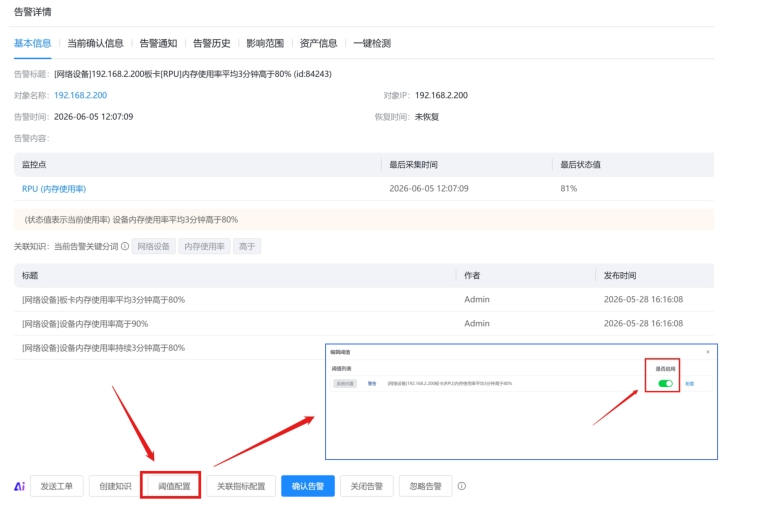Image resolution: width=771 pixels, height=527 pixels.
Task: Click the Ai assistant icon
Action: pyautogui.click(x=19, y=486)
